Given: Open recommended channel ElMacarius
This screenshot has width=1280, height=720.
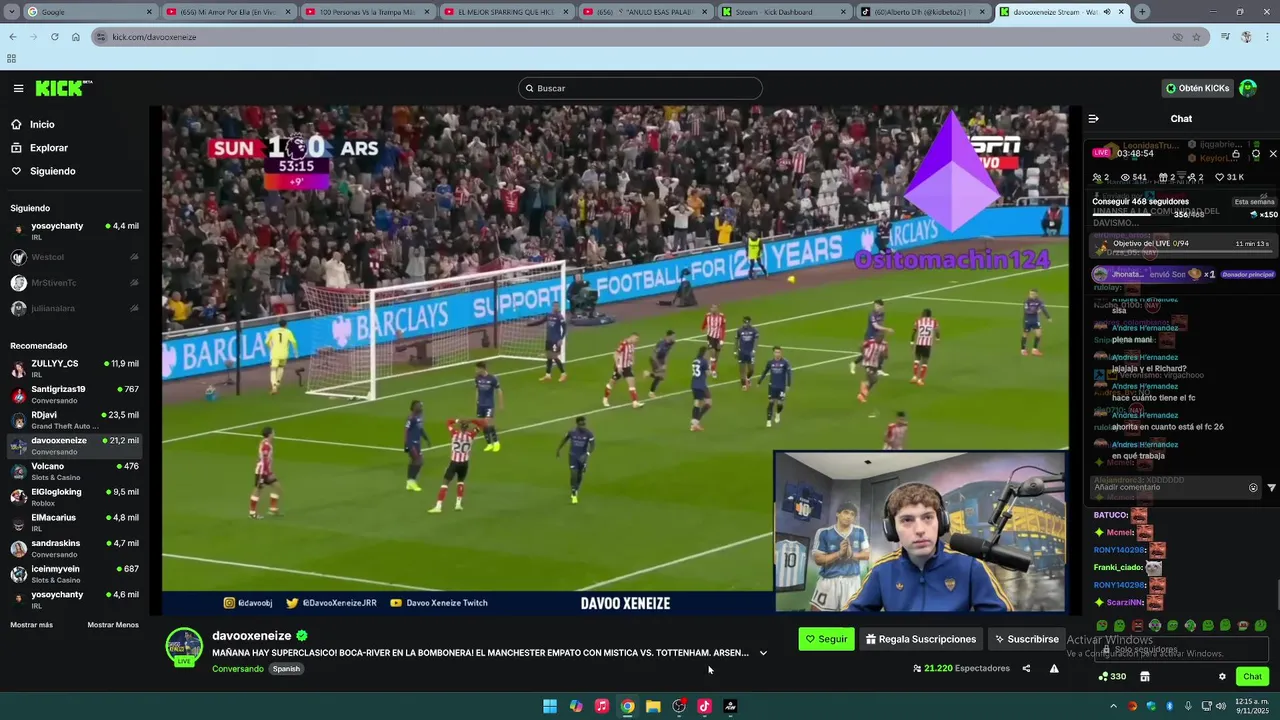Looking at the screenshot, I should click(75, 522).
